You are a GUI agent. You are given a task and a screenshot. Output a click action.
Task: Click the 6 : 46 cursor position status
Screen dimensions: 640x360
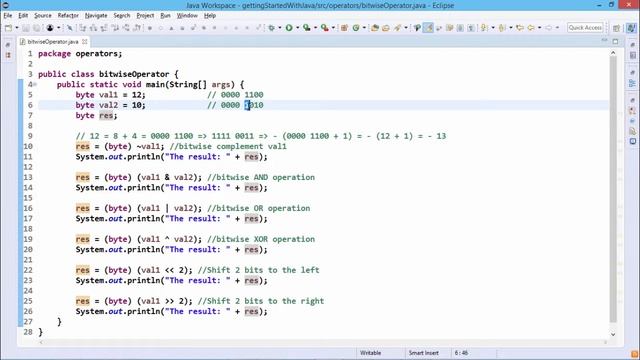[461, 353]
